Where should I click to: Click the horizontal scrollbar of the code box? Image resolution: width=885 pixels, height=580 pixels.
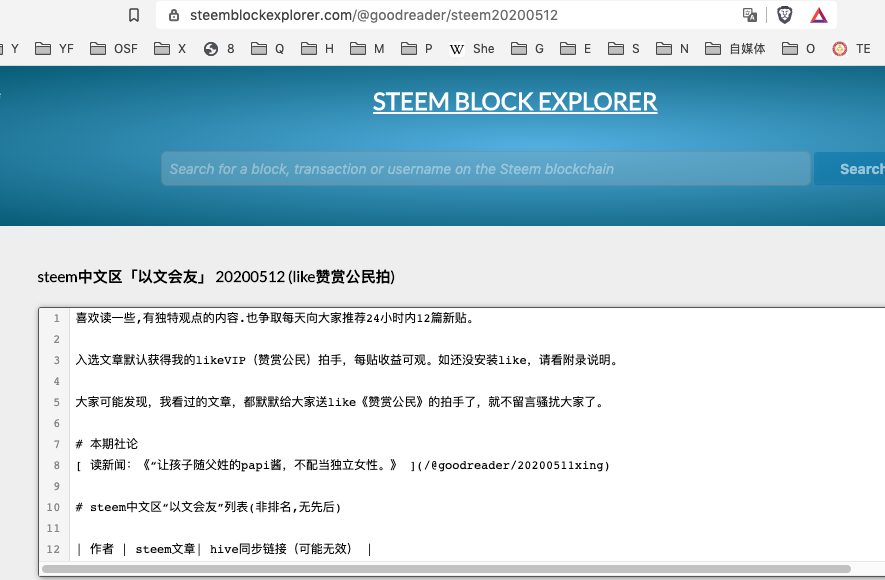(x=446, y=569)
